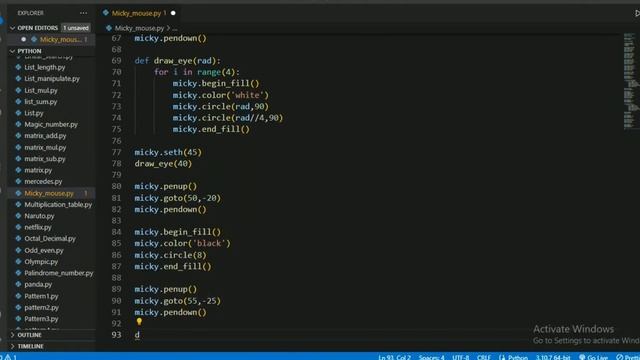This screenshot has height=360, width=640.
Task: Open matrix.py in the explorer
Action: [38, 170]
